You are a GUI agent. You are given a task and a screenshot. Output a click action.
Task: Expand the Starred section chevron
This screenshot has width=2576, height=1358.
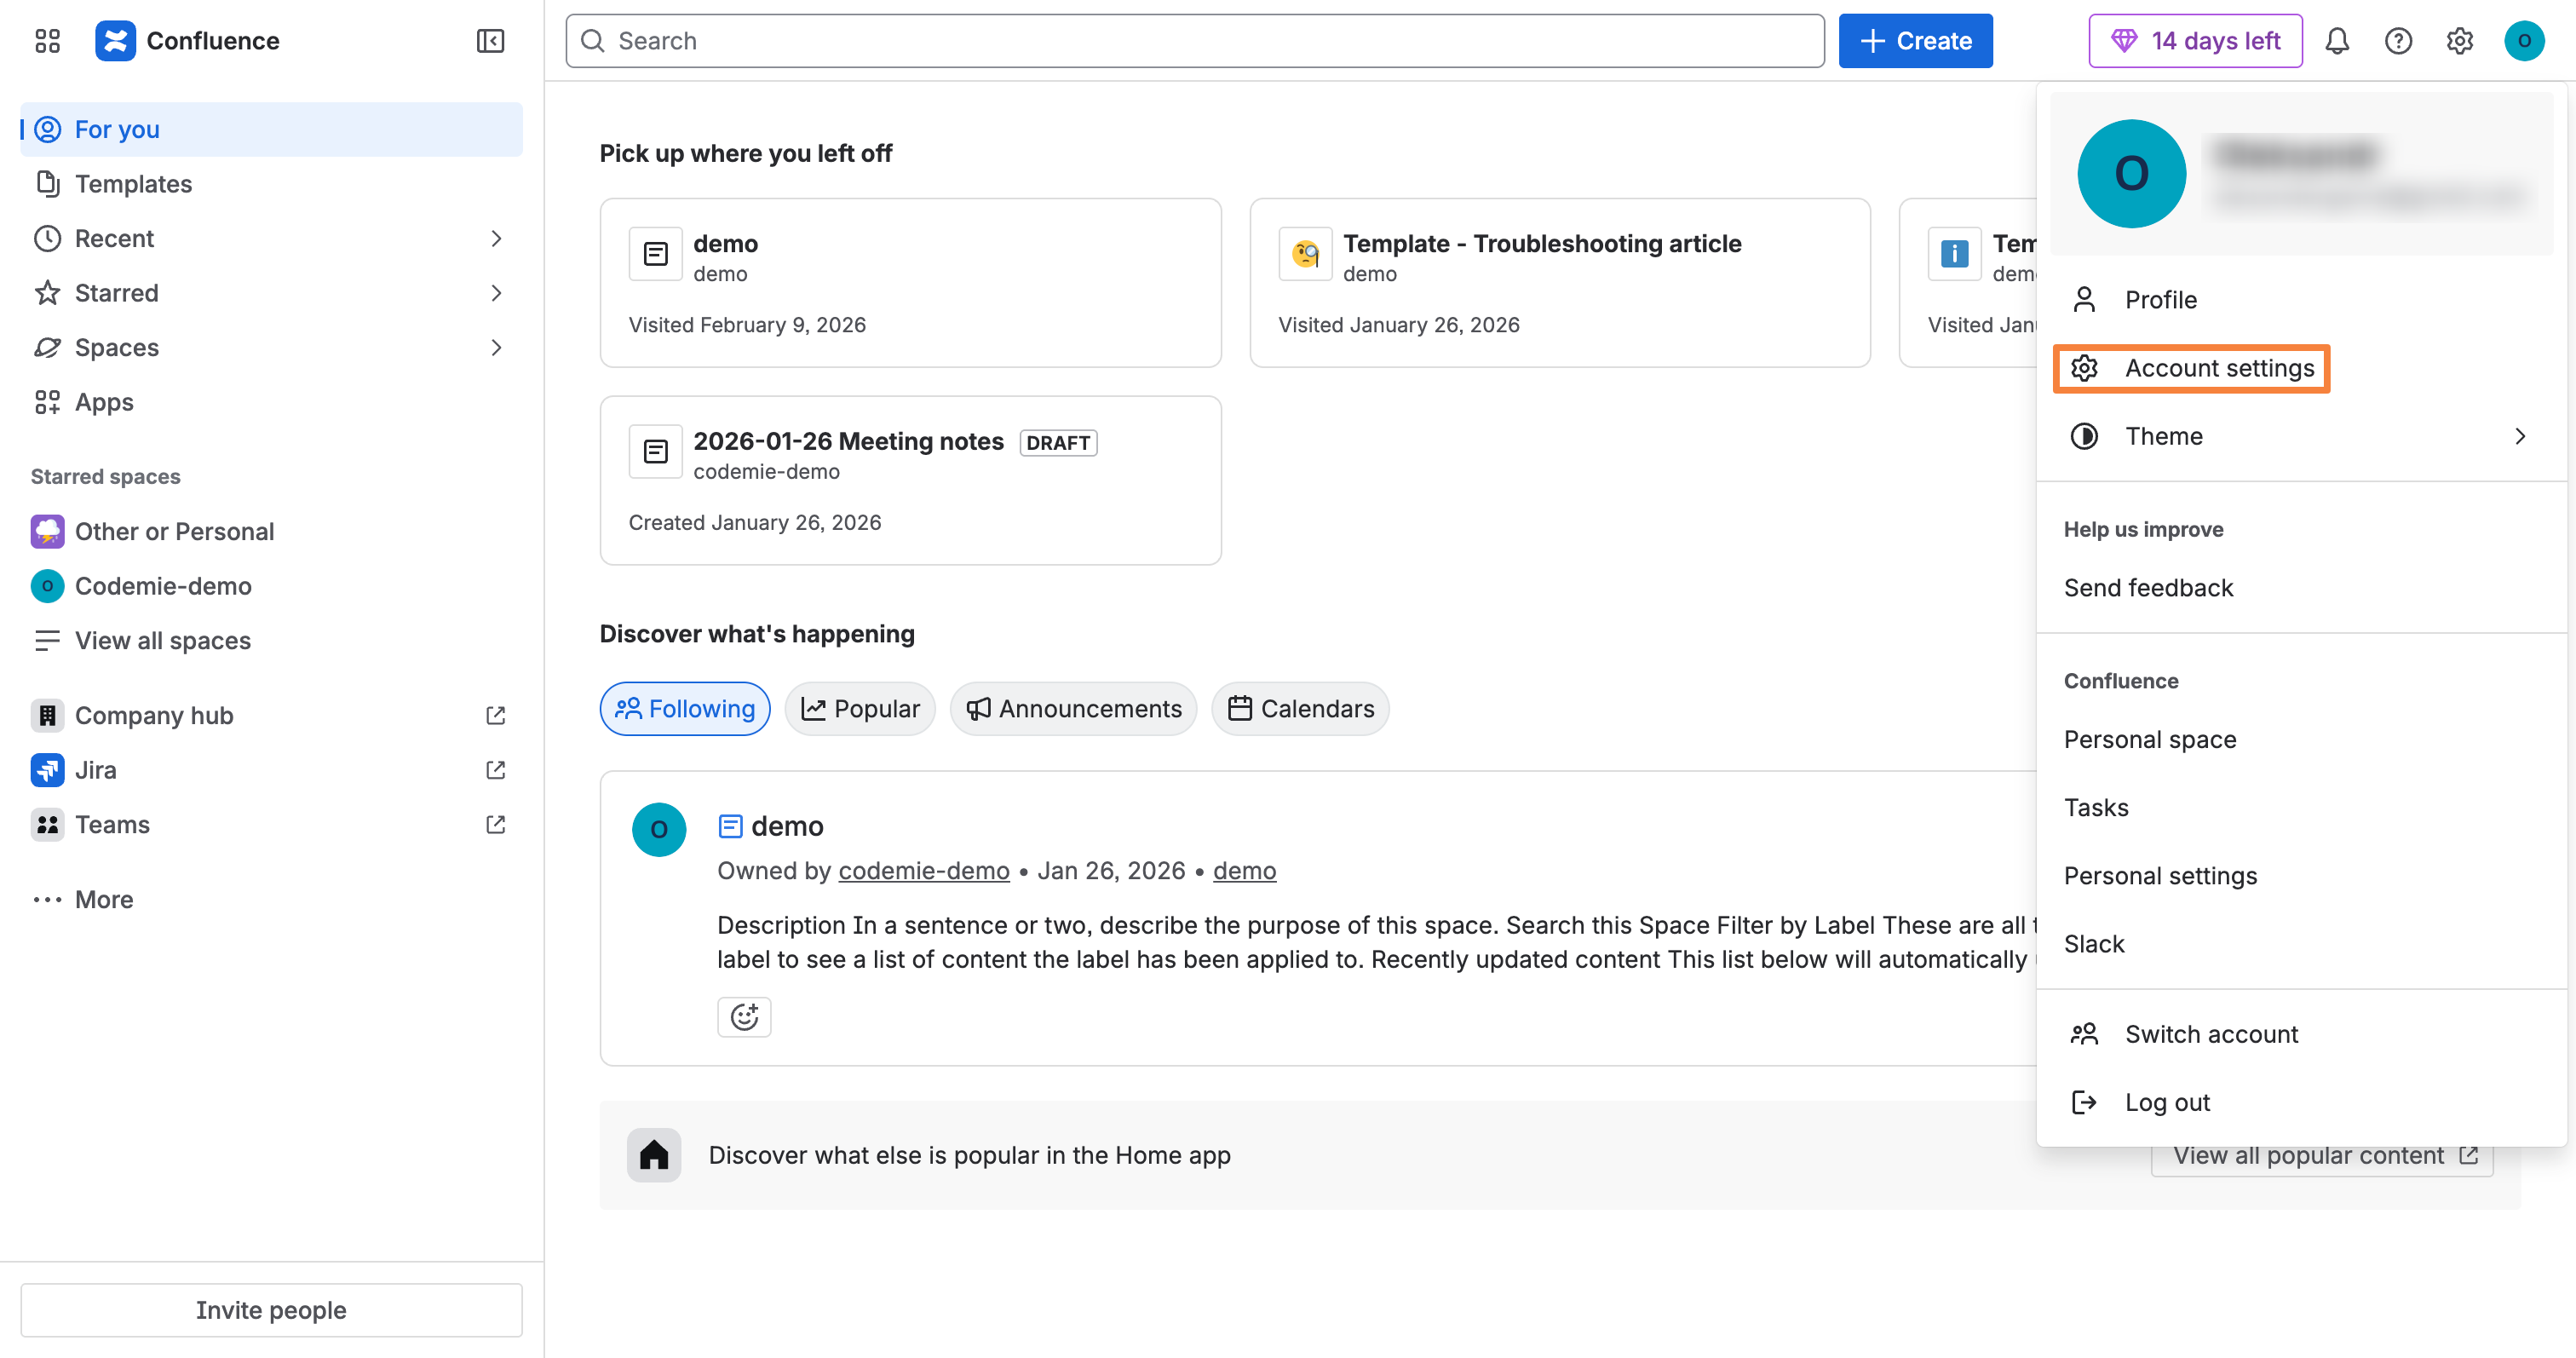click(x=497, y=292)
